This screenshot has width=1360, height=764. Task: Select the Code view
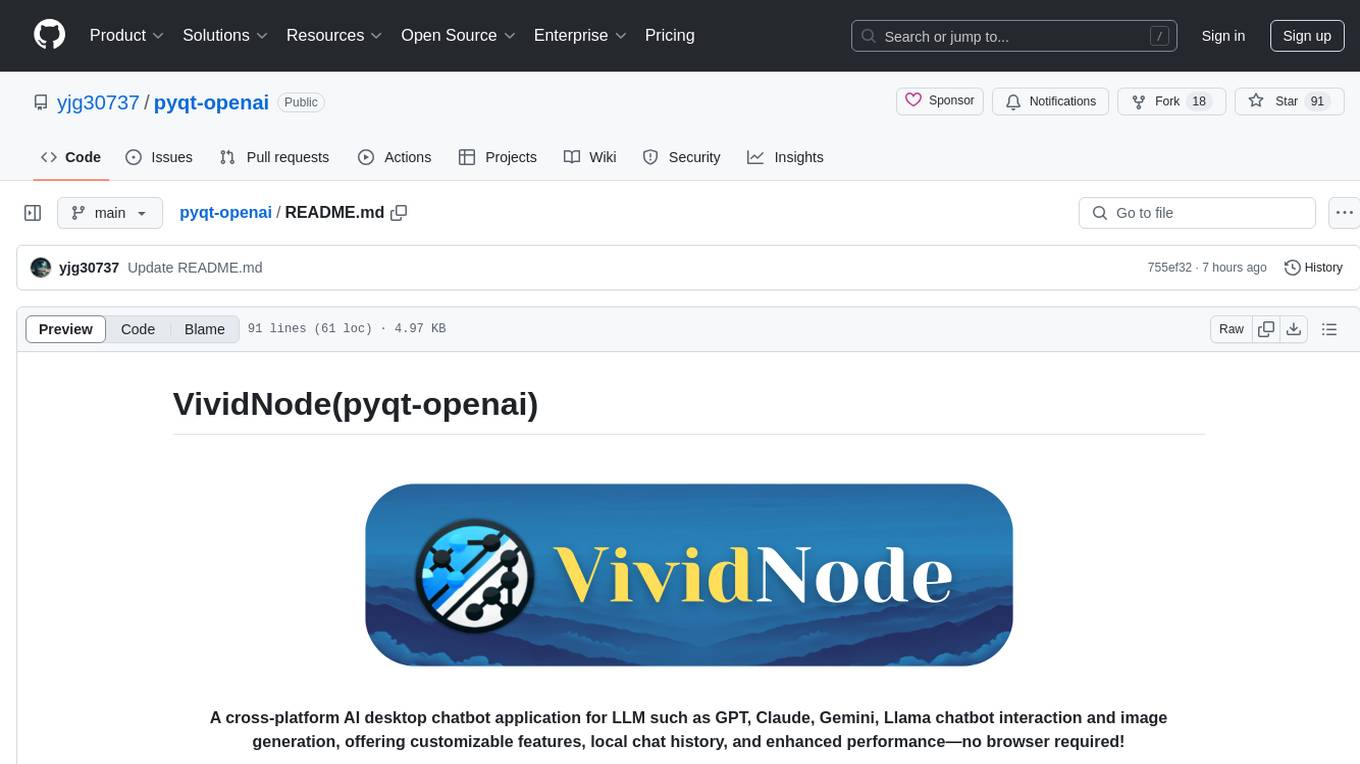[x=138, y=329]
